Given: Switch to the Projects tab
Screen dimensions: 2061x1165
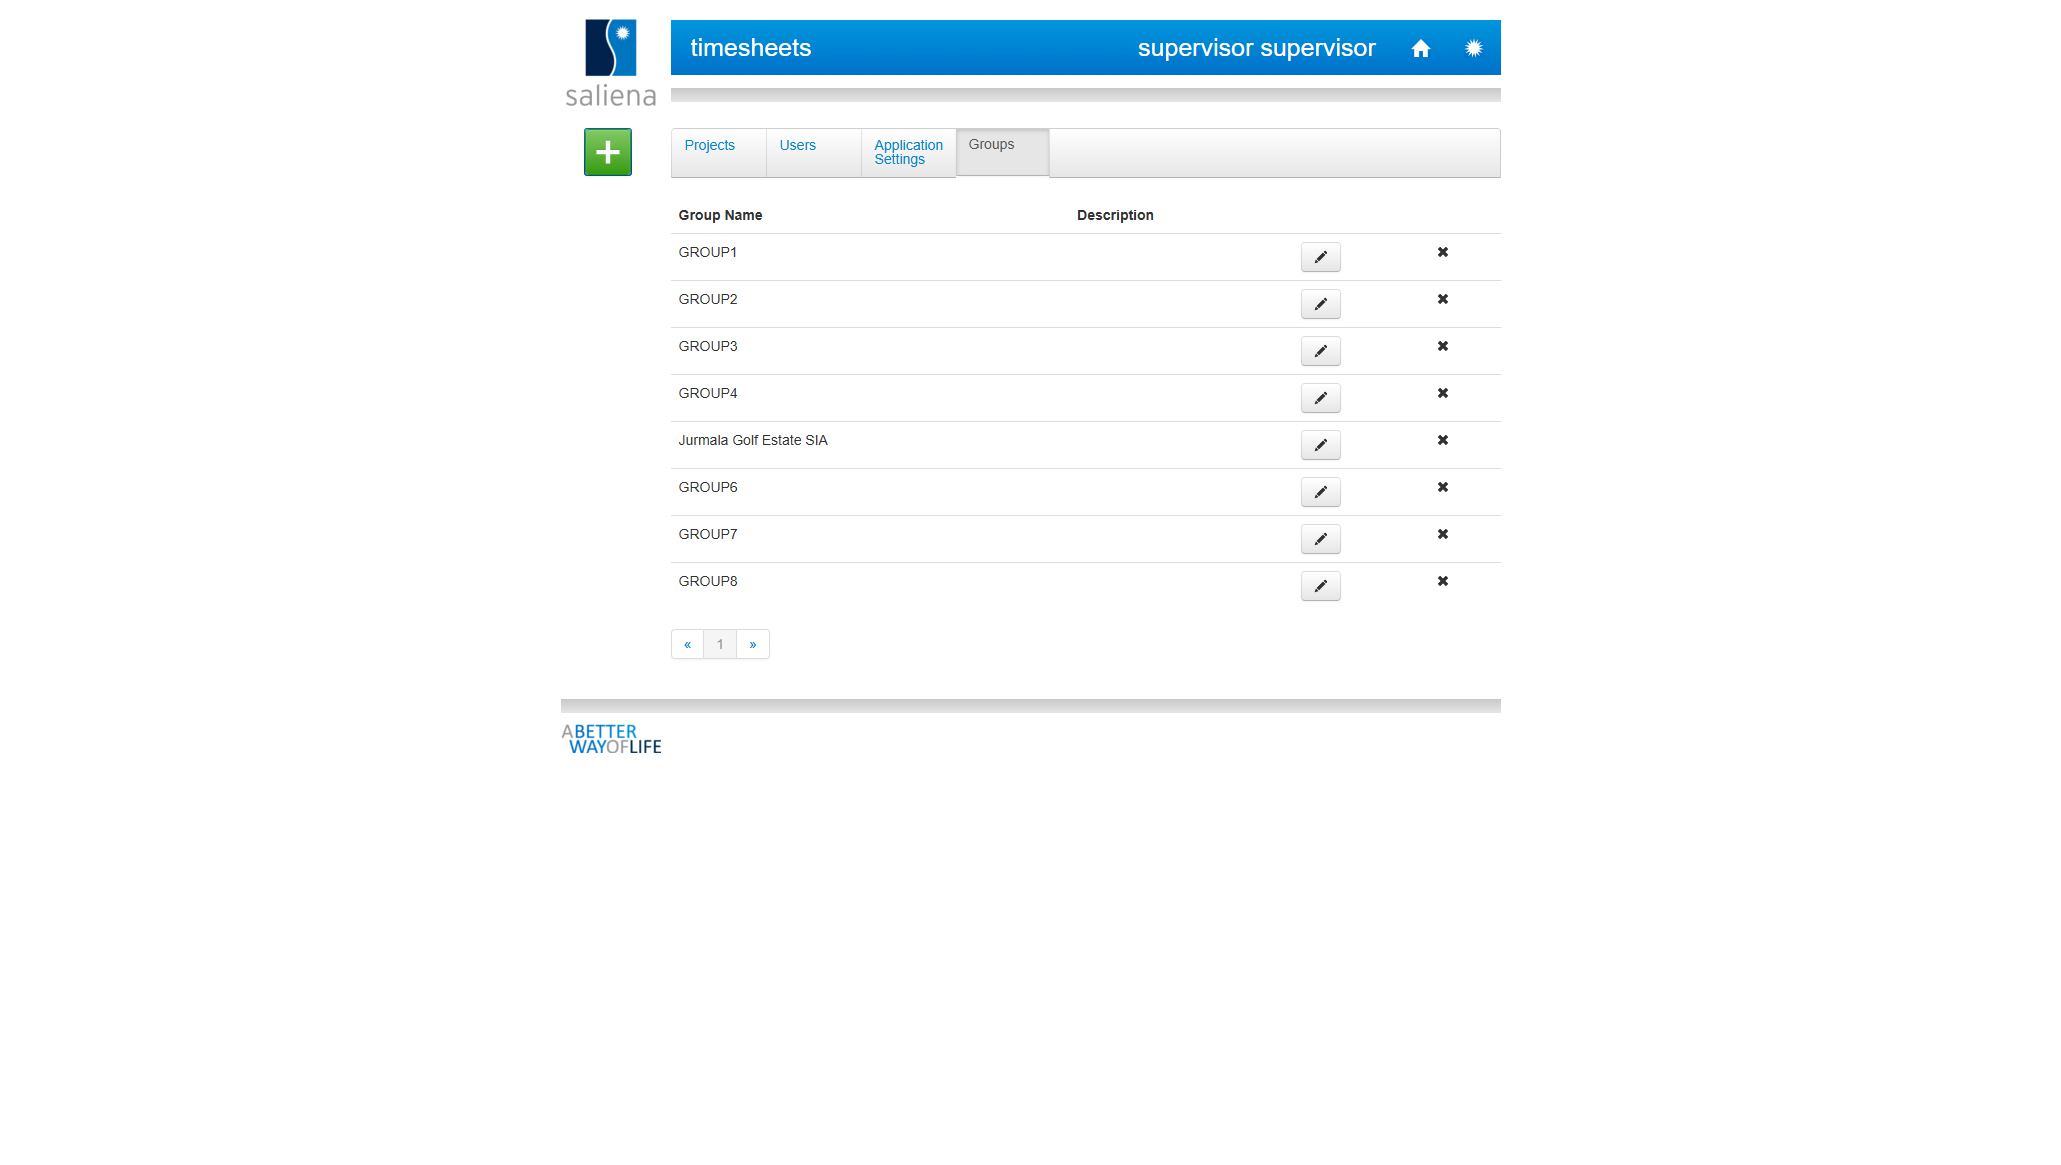Looking at the screenshot, I should tap(709, 145).
